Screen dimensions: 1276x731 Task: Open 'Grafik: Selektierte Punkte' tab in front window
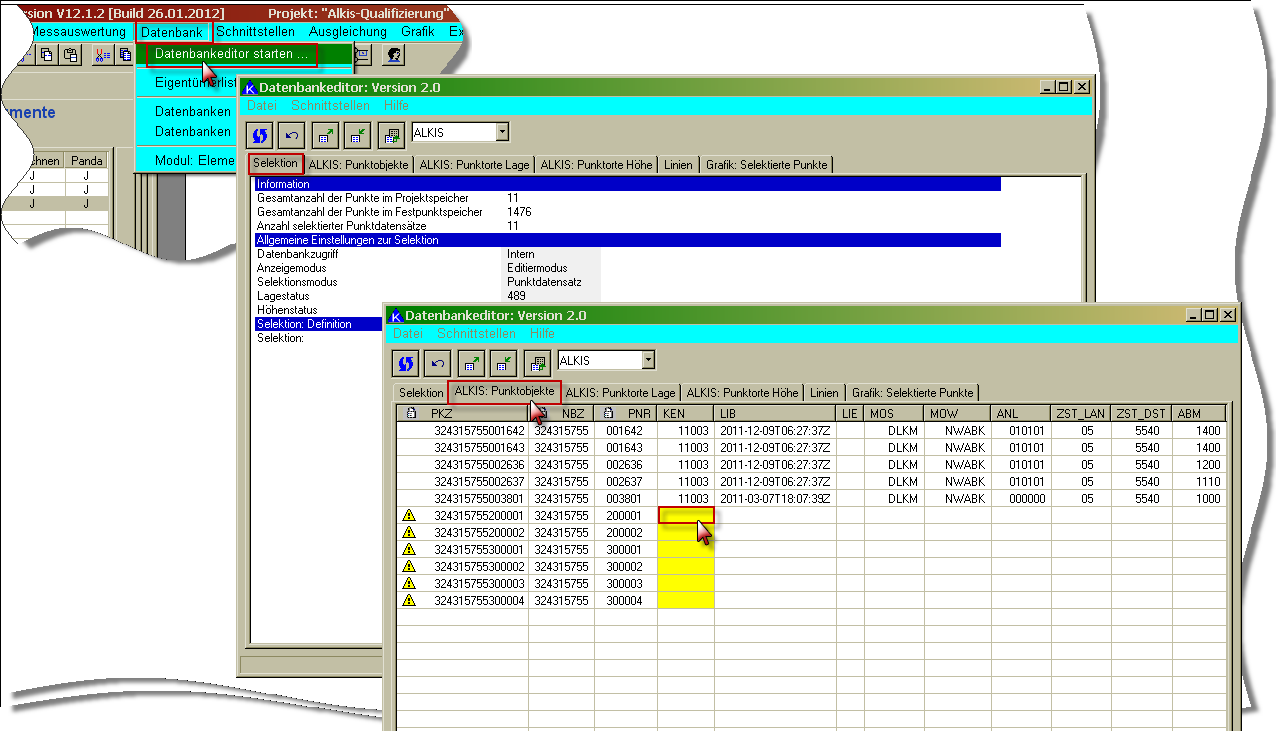pyautogui.click(x=913, y=393)
